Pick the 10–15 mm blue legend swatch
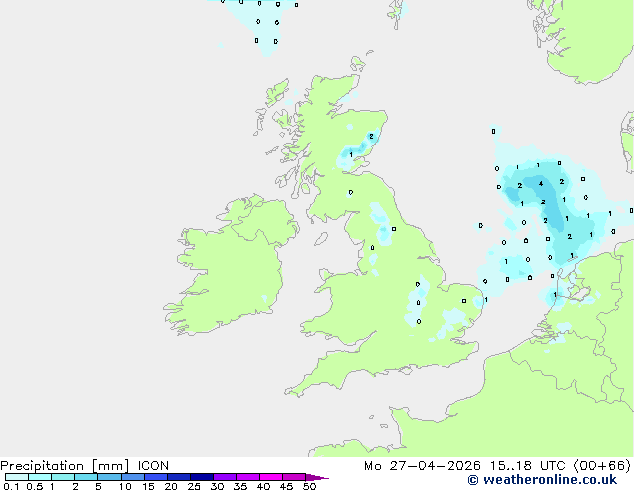This screenshot has width=634, height=490. pos(133,477)
